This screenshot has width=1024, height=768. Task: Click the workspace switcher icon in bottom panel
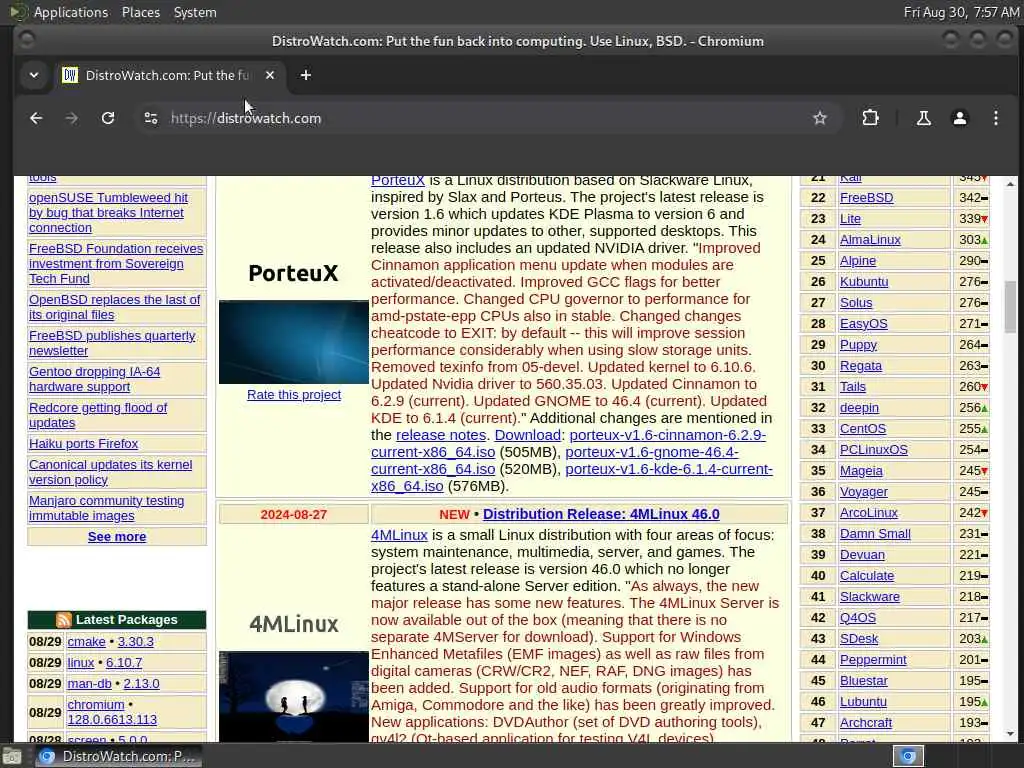908,756
